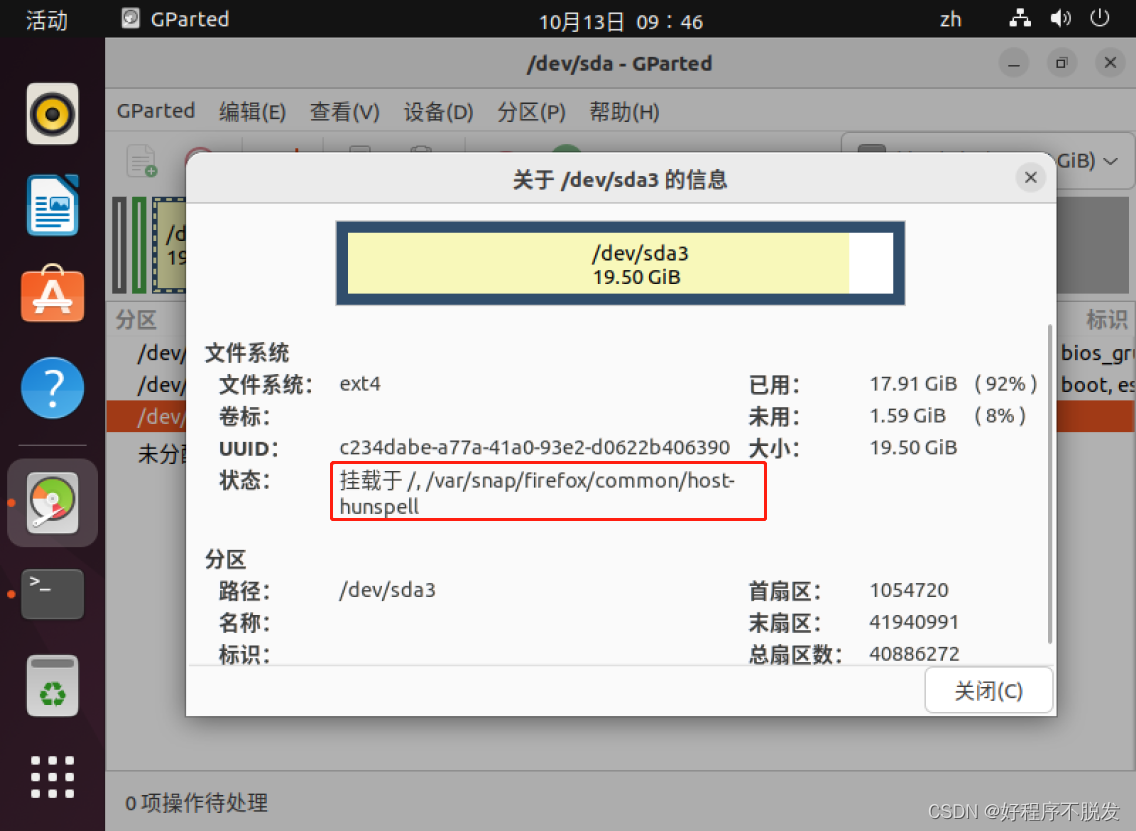This screenshot has height=831, width=1136.
Task: Open the GParted menu in the menu bar
Action: (x=155, y=112)
